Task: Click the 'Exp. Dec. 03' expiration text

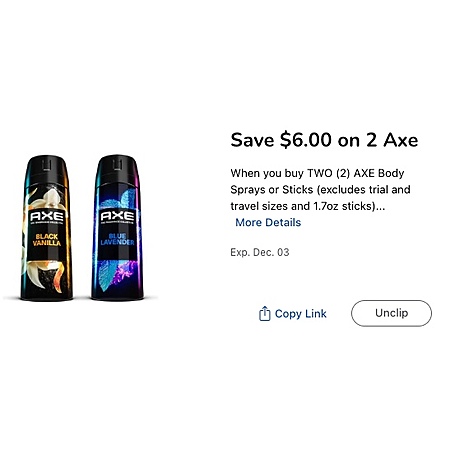Action: (x=260, y=252)
